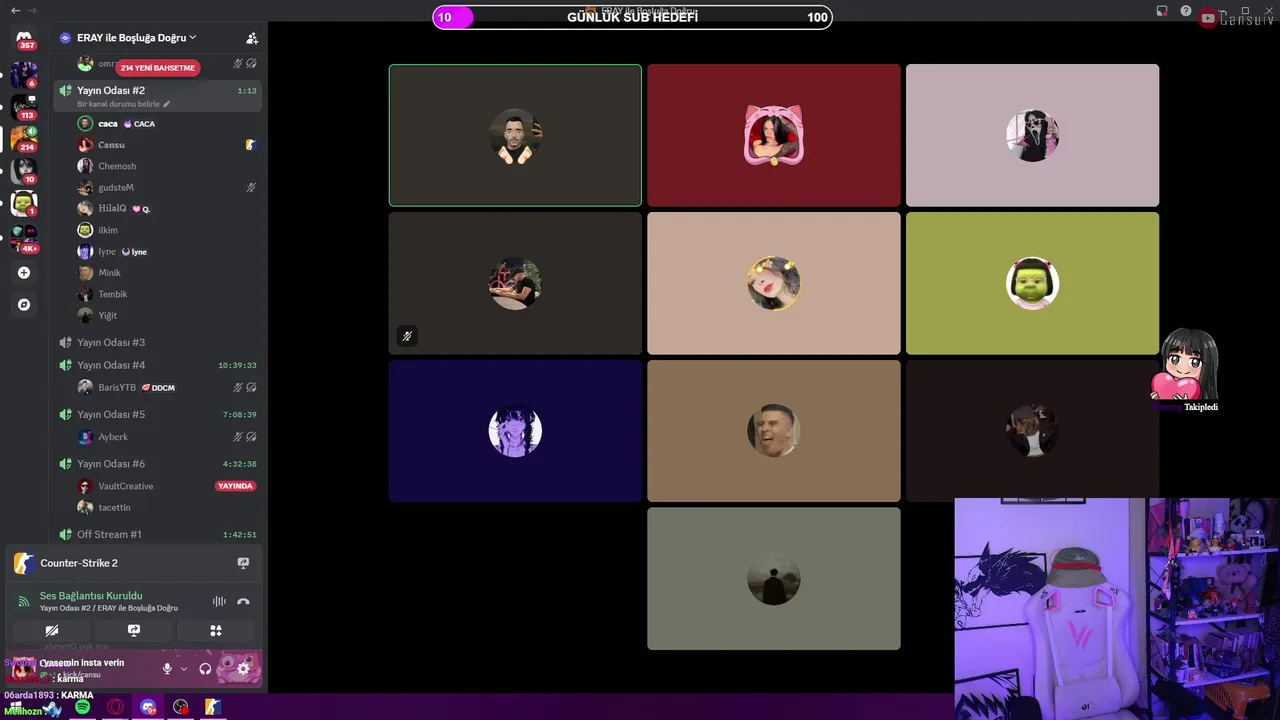Image resolution: width=1280 pixels, height=720 pixels.
Task: Open microphone input options chevron
Action: point(183,669)
